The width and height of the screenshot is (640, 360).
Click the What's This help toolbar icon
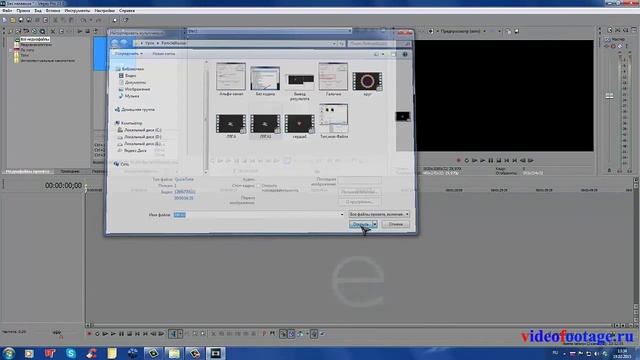coord(126,20)
